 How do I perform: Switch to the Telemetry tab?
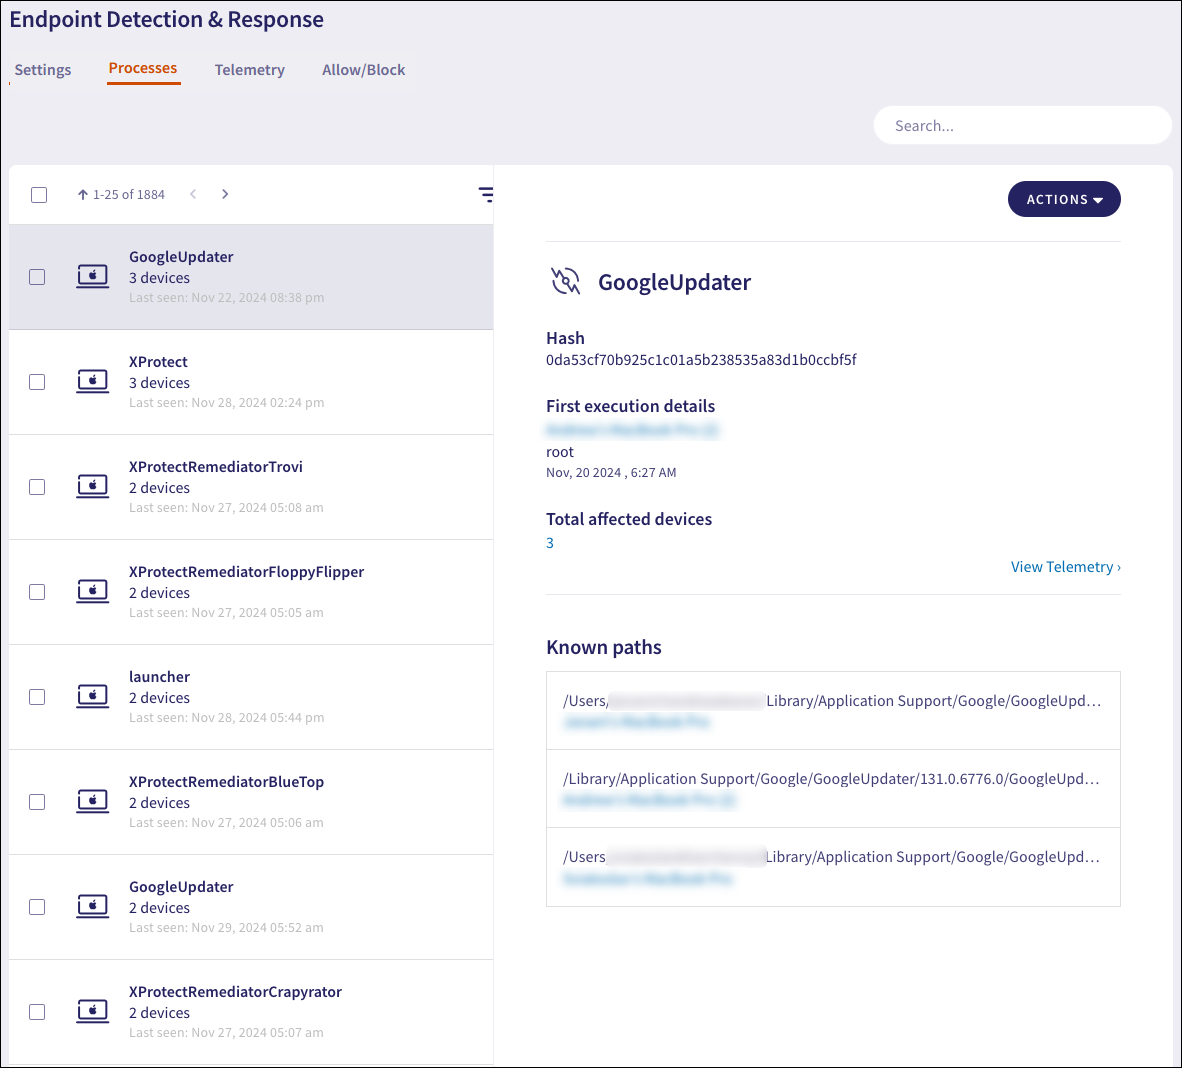tap(249, 70)
